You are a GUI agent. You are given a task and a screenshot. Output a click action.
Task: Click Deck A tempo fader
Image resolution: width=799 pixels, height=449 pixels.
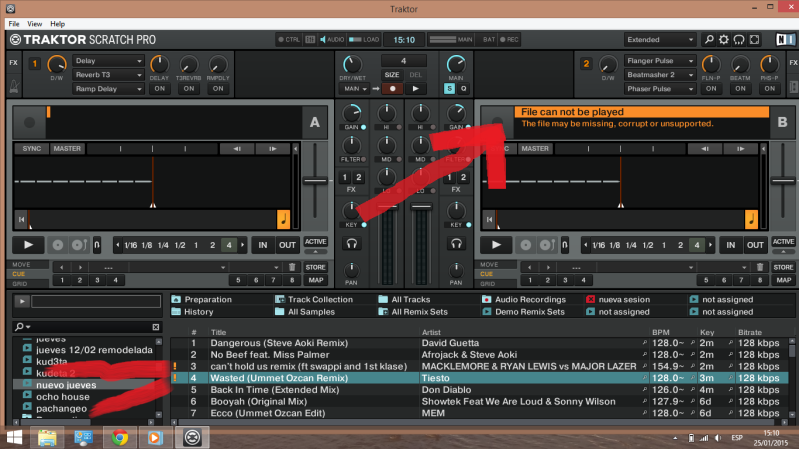pos(315,180)
